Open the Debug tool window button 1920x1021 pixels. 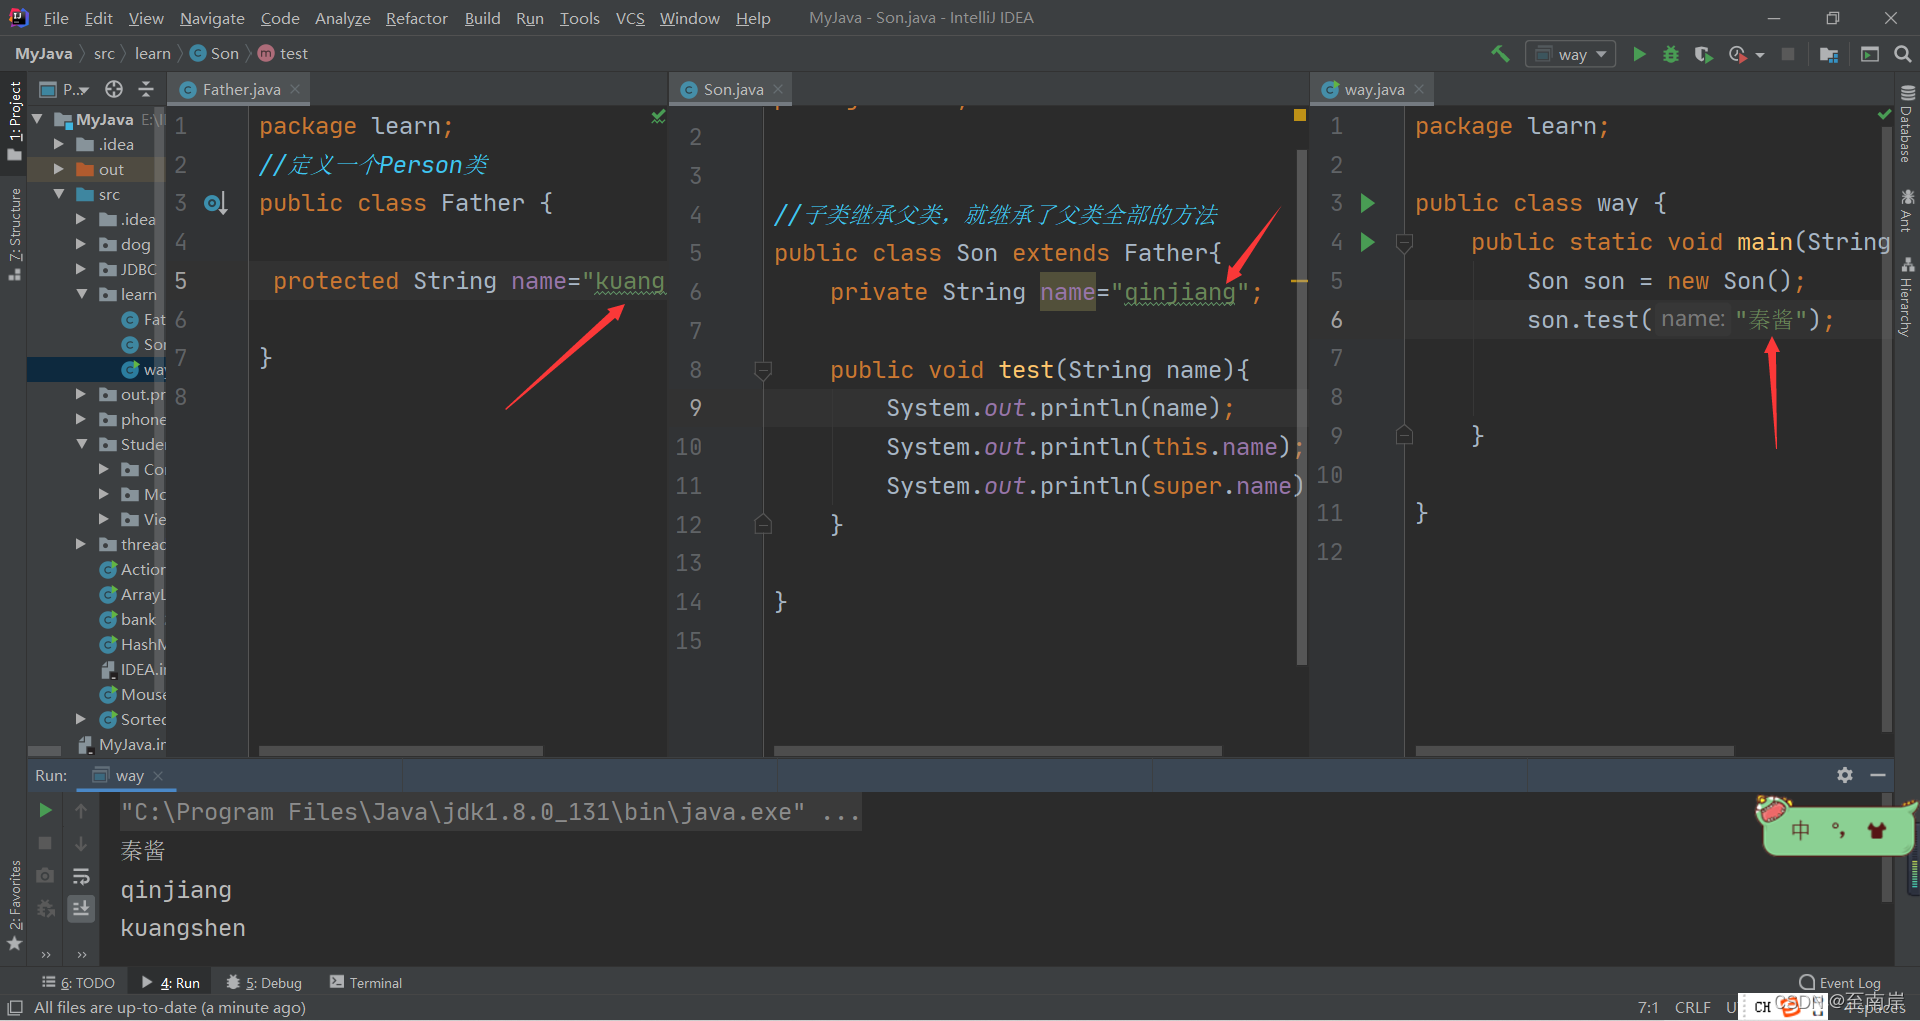coord(264,983)
